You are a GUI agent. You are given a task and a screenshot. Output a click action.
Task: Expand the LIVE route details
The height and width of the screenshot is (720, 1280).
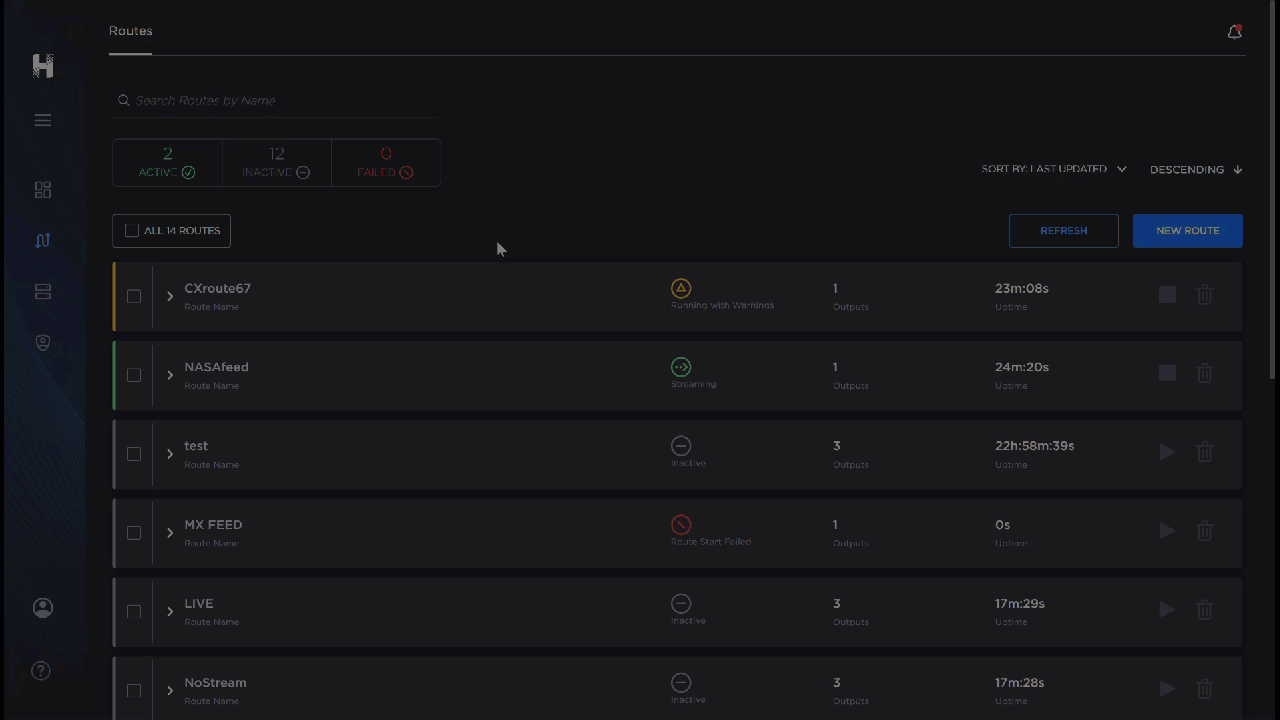point(170,611)
